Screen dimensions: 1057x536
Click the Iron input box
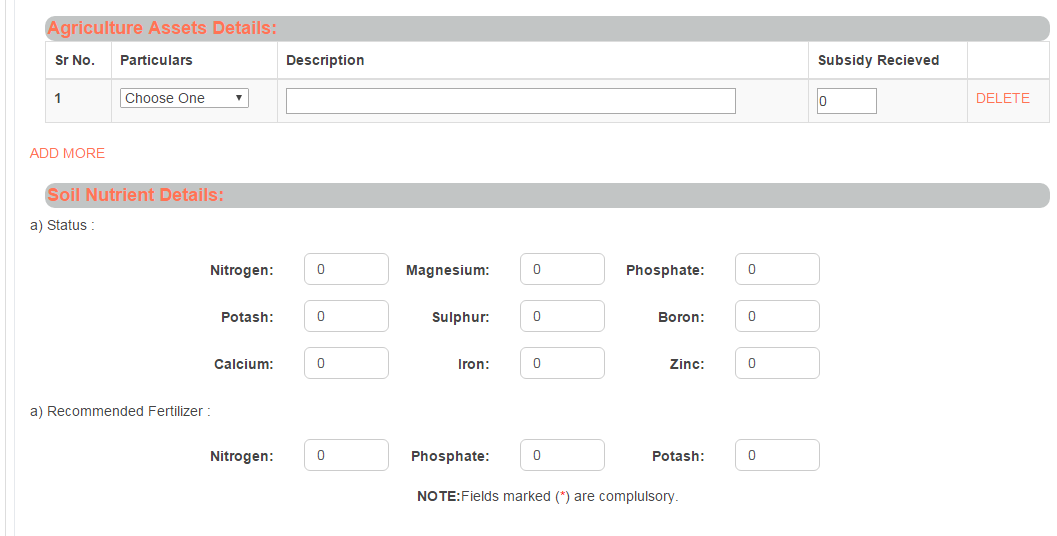coord(562,364)
